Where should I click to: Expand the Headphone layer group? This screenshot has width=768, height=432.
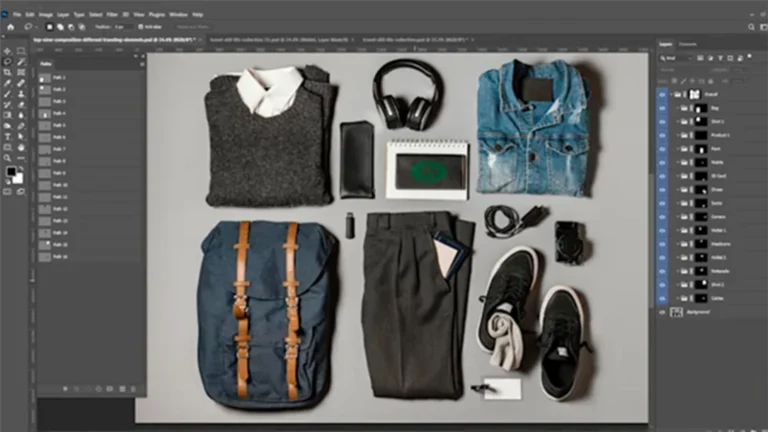678,243
